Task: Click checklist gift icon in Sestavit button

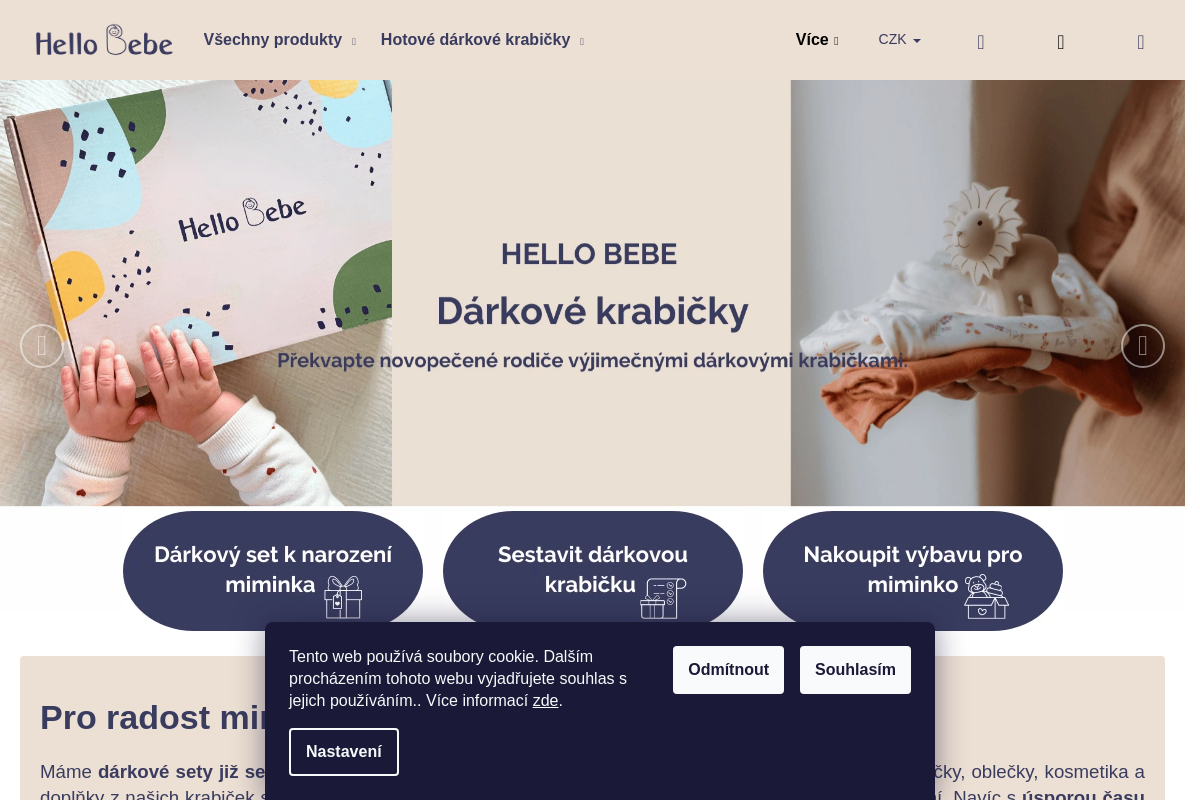Action: [x=663, y=597]
